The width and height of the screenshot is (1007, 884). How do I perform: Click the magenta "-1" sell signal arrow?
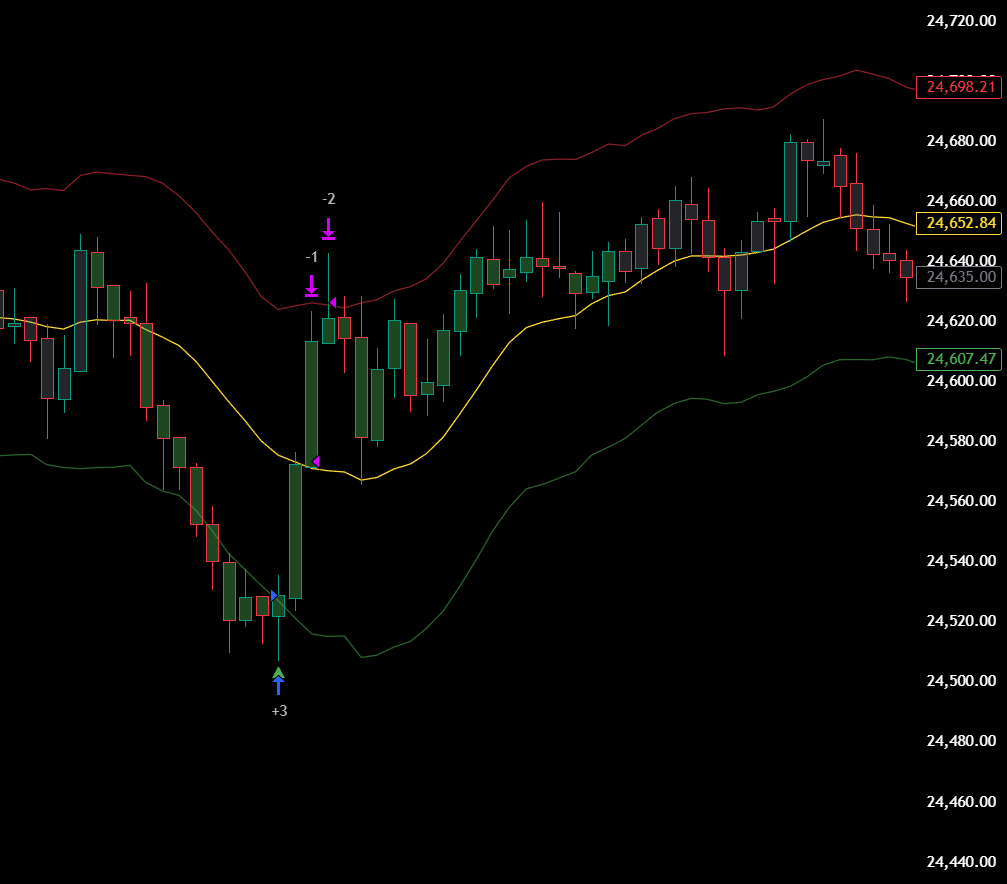point(311,287)
